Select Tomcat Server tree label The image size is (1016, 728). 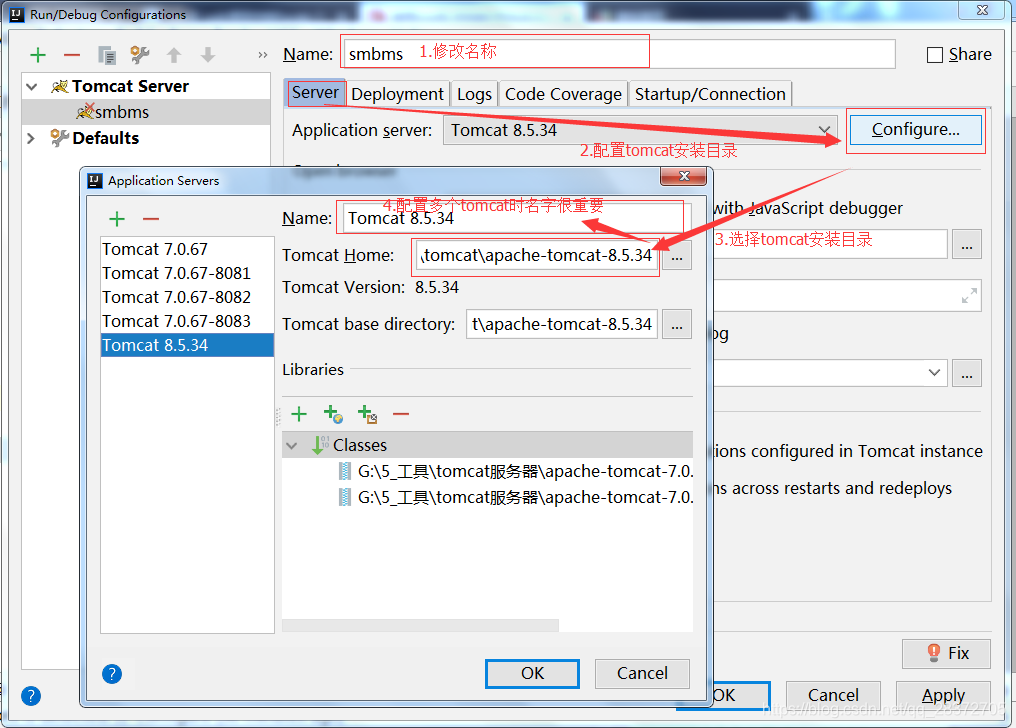130,86
